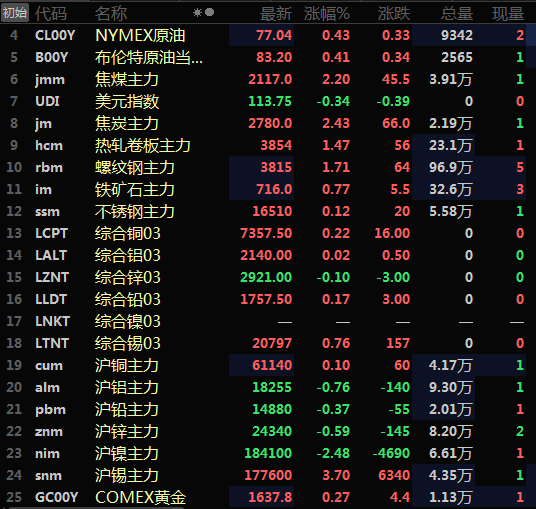Click the 现量 column header

pos(508,14)
